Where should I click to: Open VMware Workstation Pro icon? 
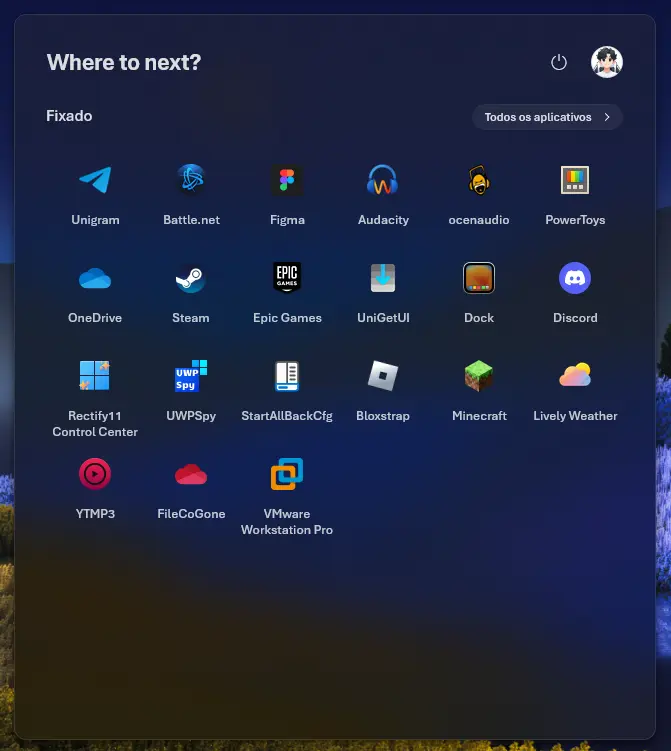[287, 474]
